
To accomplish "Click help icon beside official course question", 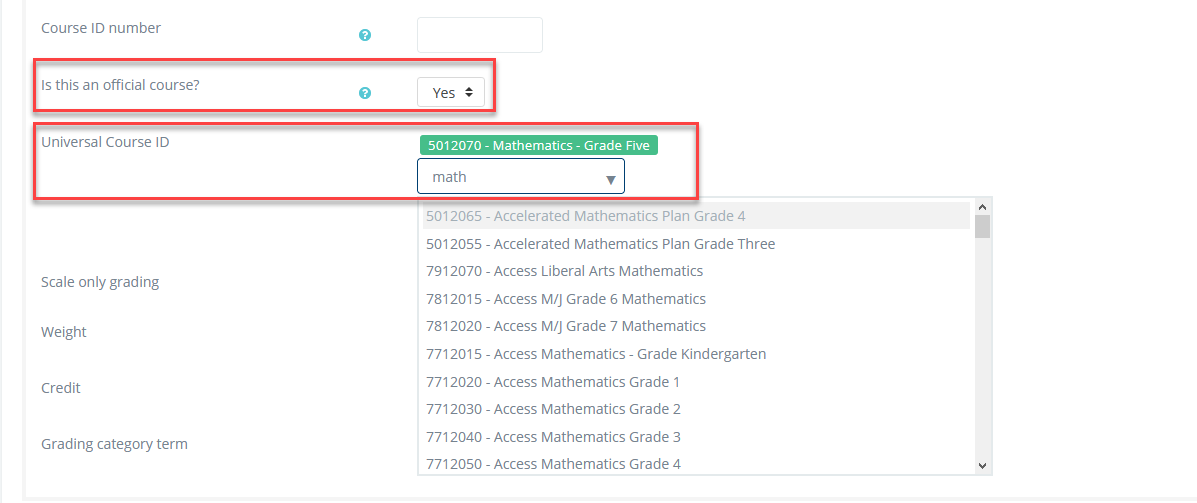I will pyautogui.click(x=365, y=93).
